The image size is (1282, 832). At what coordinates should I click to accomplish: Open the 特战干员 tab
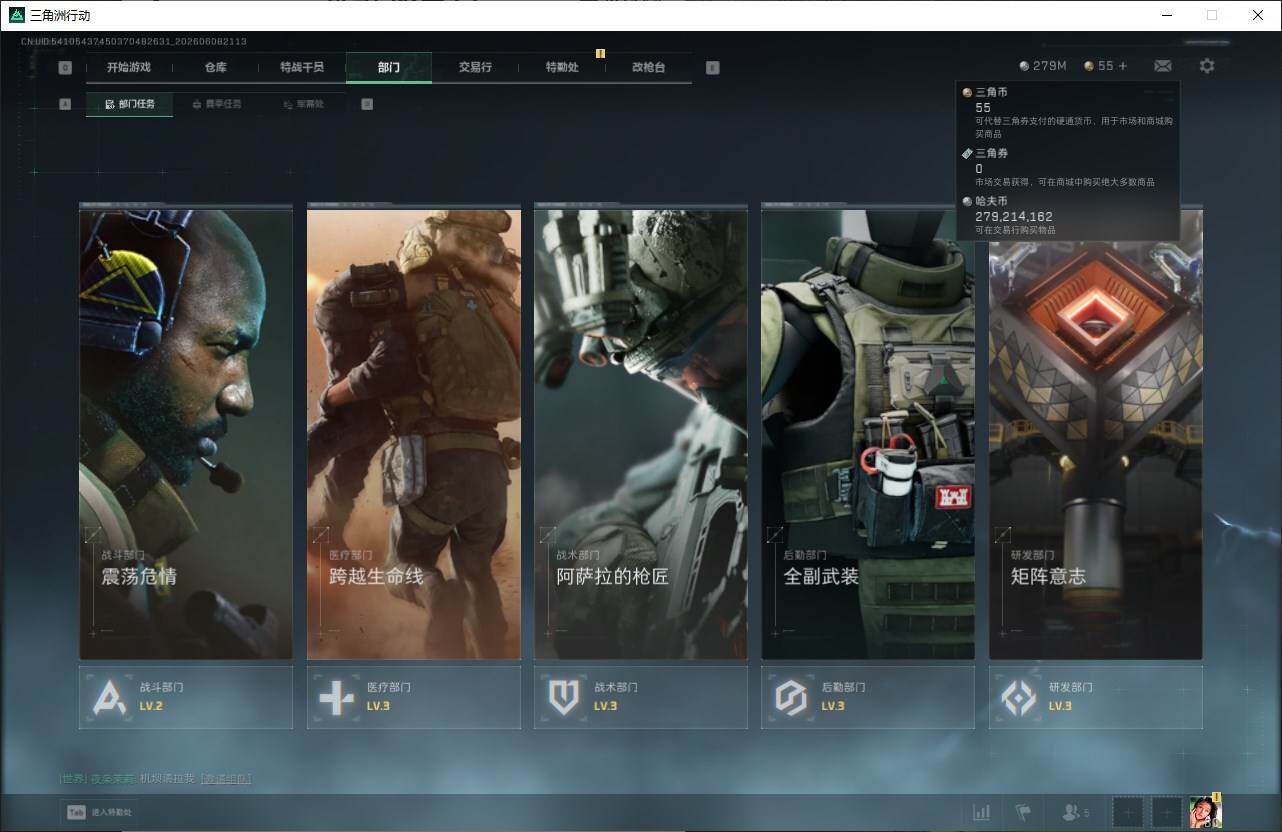coord(302,67)
